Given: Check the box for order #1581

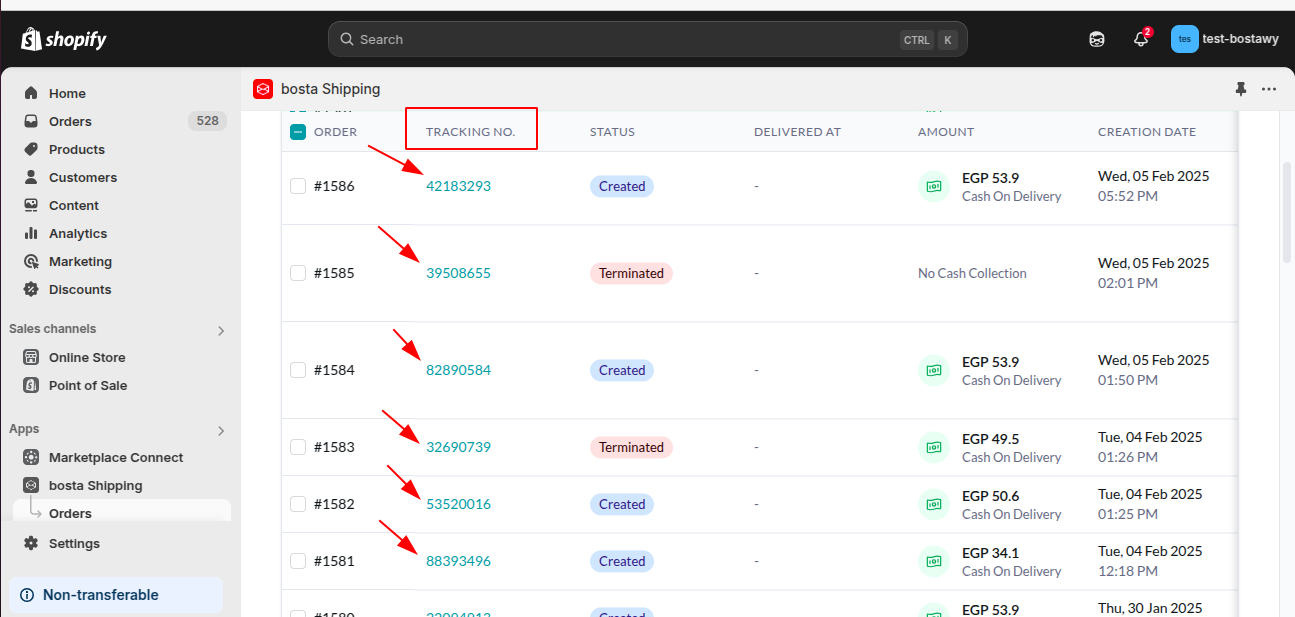Looking at the screenshot, I should (x=298, y=561).
